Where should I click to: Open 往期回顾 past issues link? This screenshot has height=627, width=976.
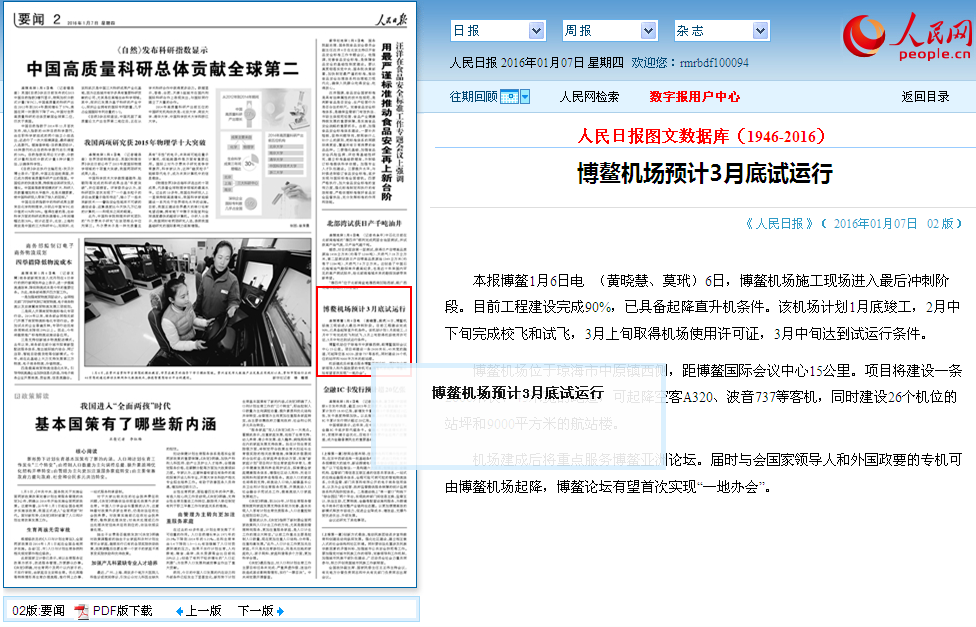474,97
